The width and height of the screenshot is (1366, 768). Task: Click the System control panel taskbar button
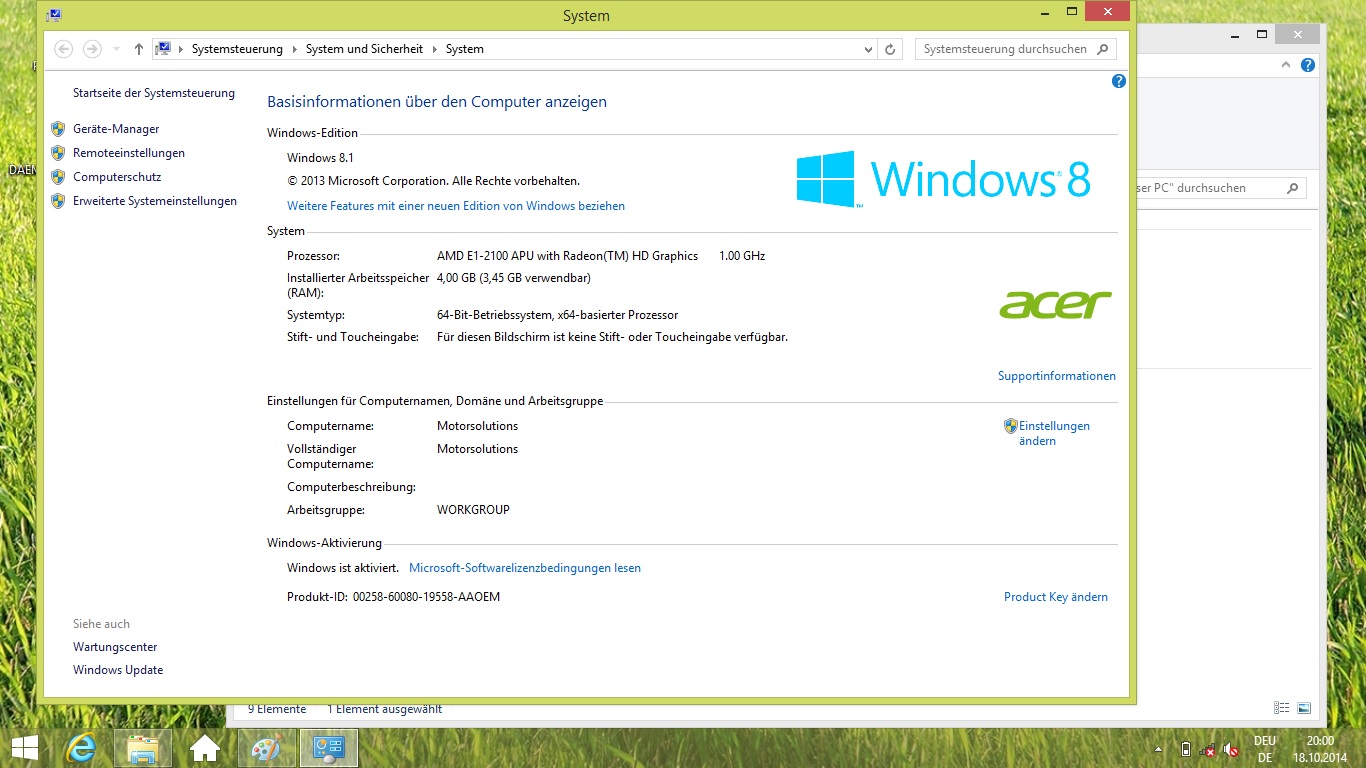pos(329,748)
